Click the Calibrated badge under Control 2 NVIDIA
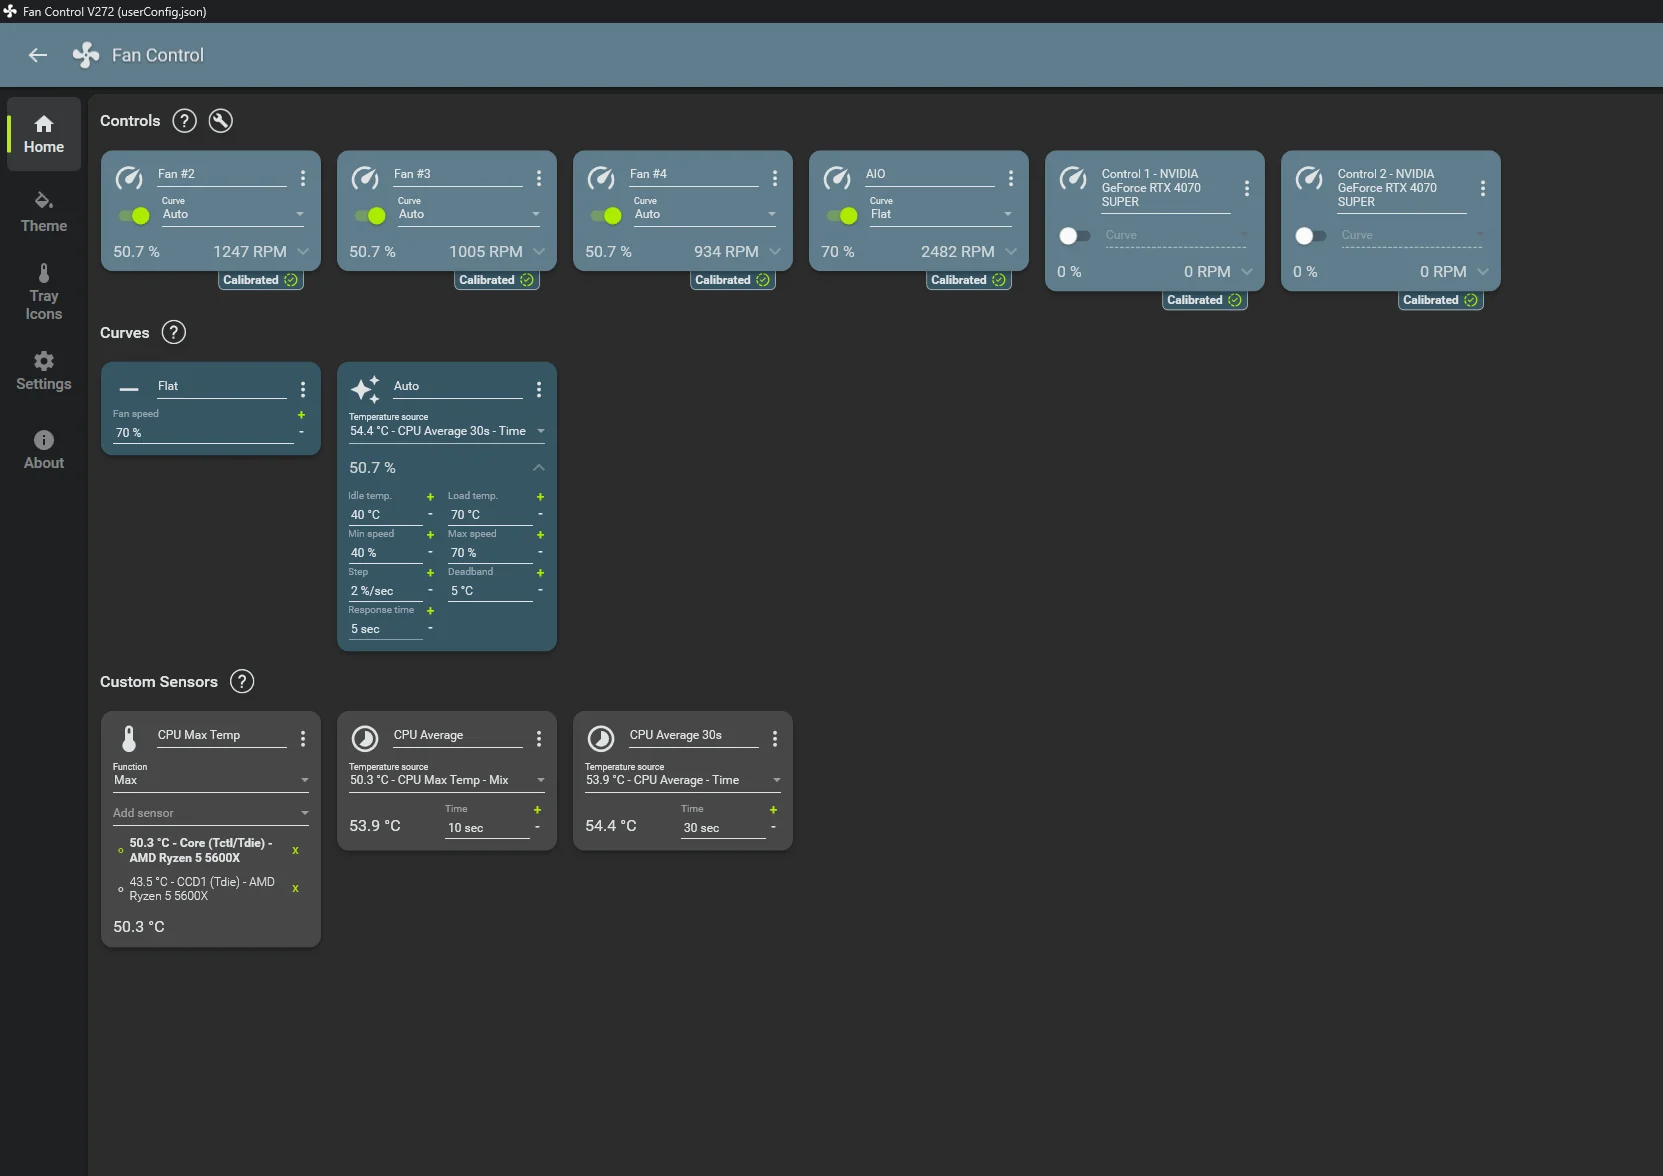 [x=1441, y=300]
